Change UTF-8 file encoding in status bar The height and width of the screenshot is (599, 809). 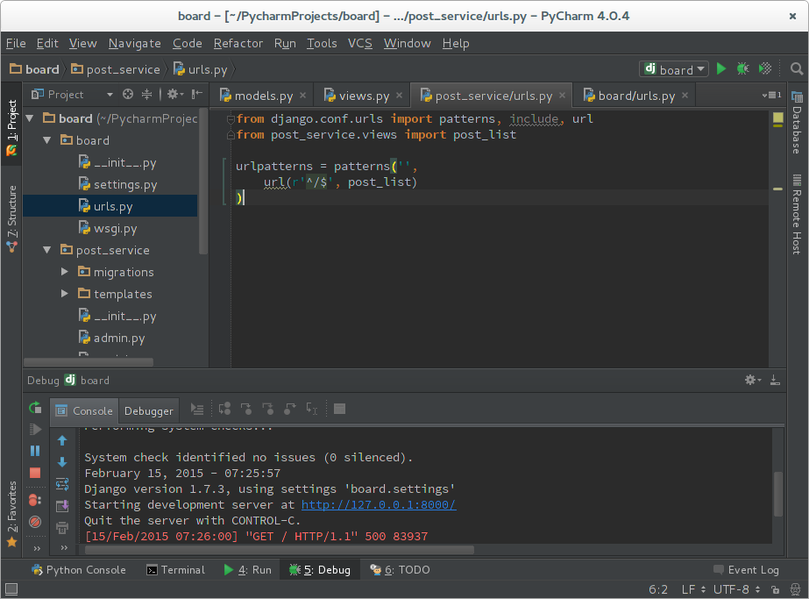click(x=736, y=589)
